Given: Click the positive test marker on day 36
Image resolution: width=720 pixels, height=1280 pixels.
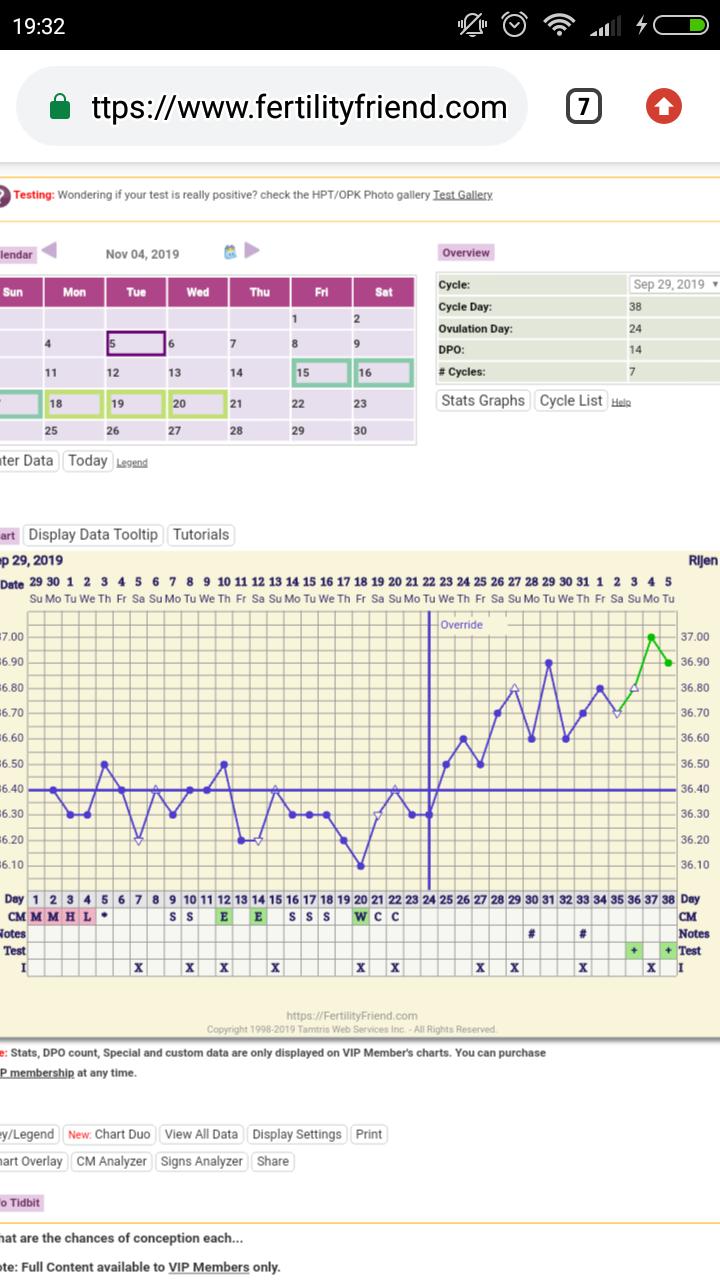Looking at the screenshot, I should click(634, 951).
